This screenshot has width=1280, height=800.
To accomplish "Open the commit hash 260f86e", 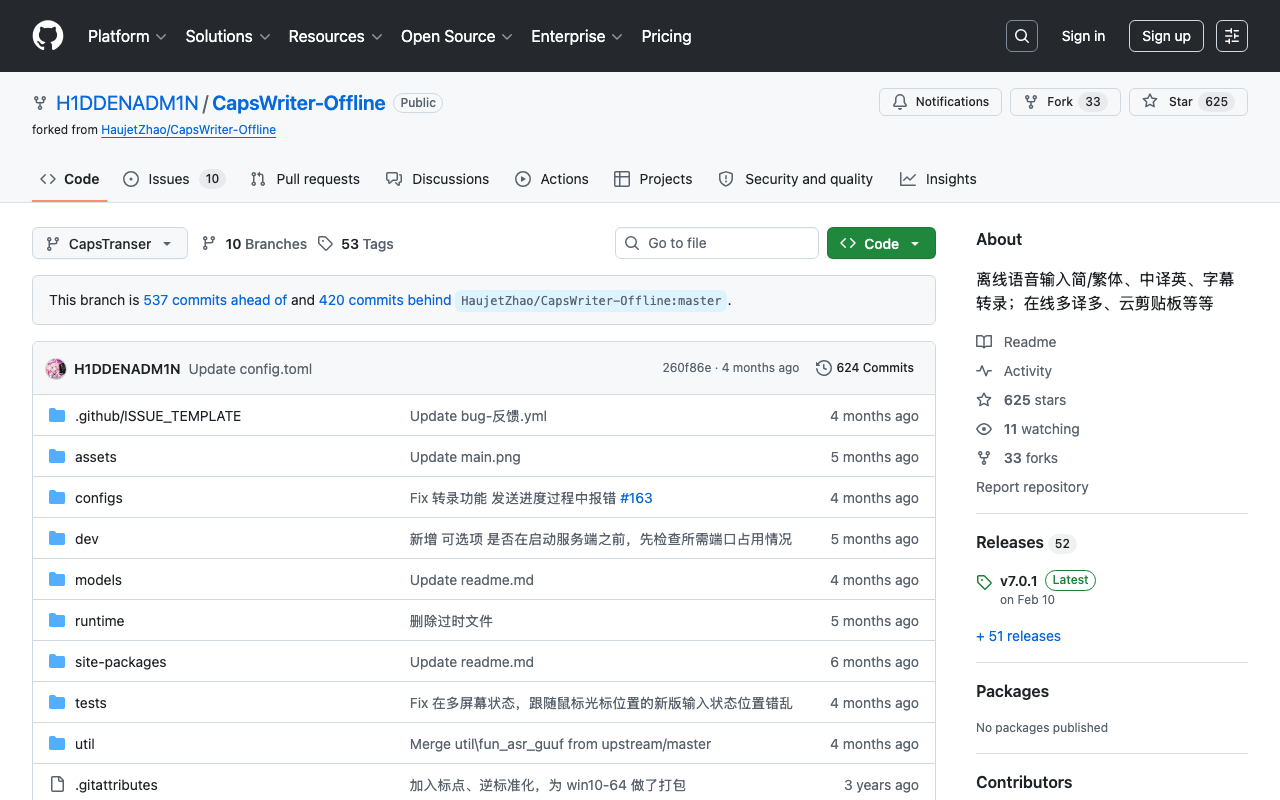I will pos(686,368).
